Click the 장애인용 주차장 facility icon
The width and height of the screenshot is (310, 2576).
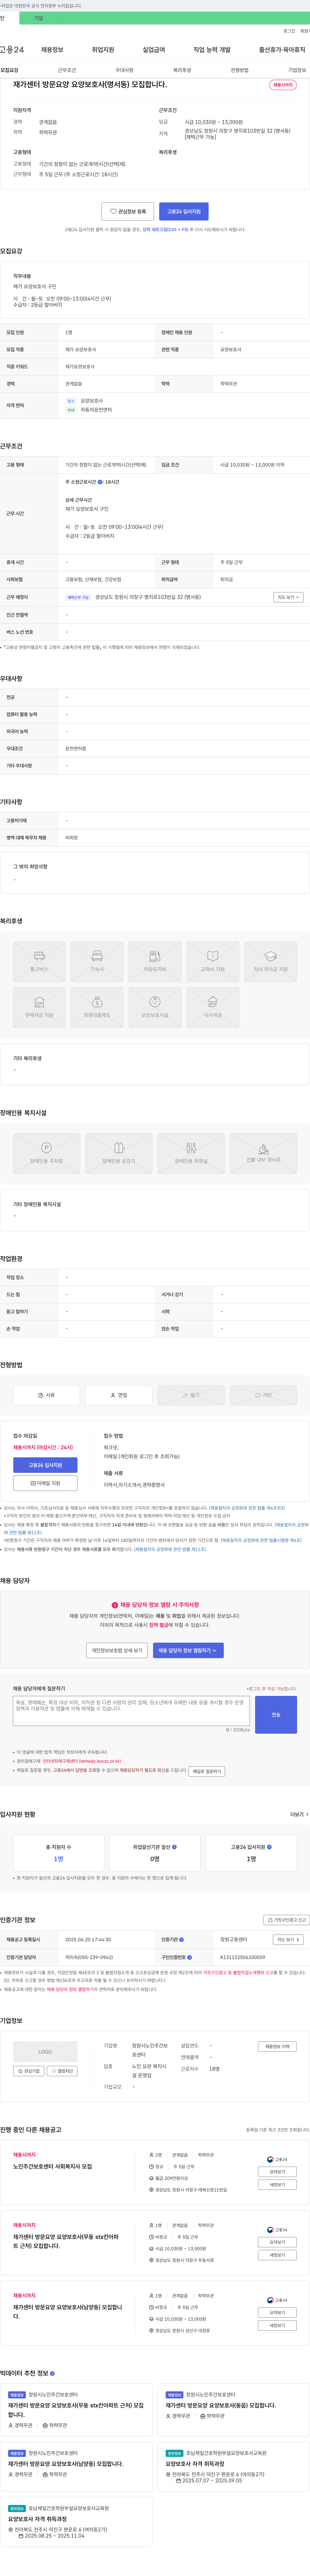click(46, 1153)
